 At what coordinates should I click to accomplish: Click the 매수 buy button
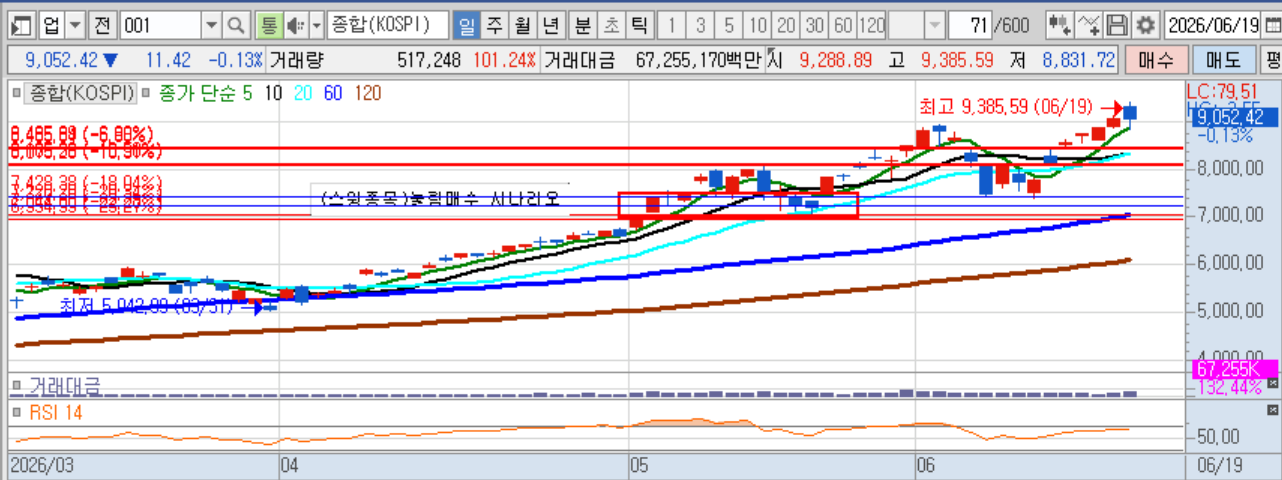point(1155,60)
